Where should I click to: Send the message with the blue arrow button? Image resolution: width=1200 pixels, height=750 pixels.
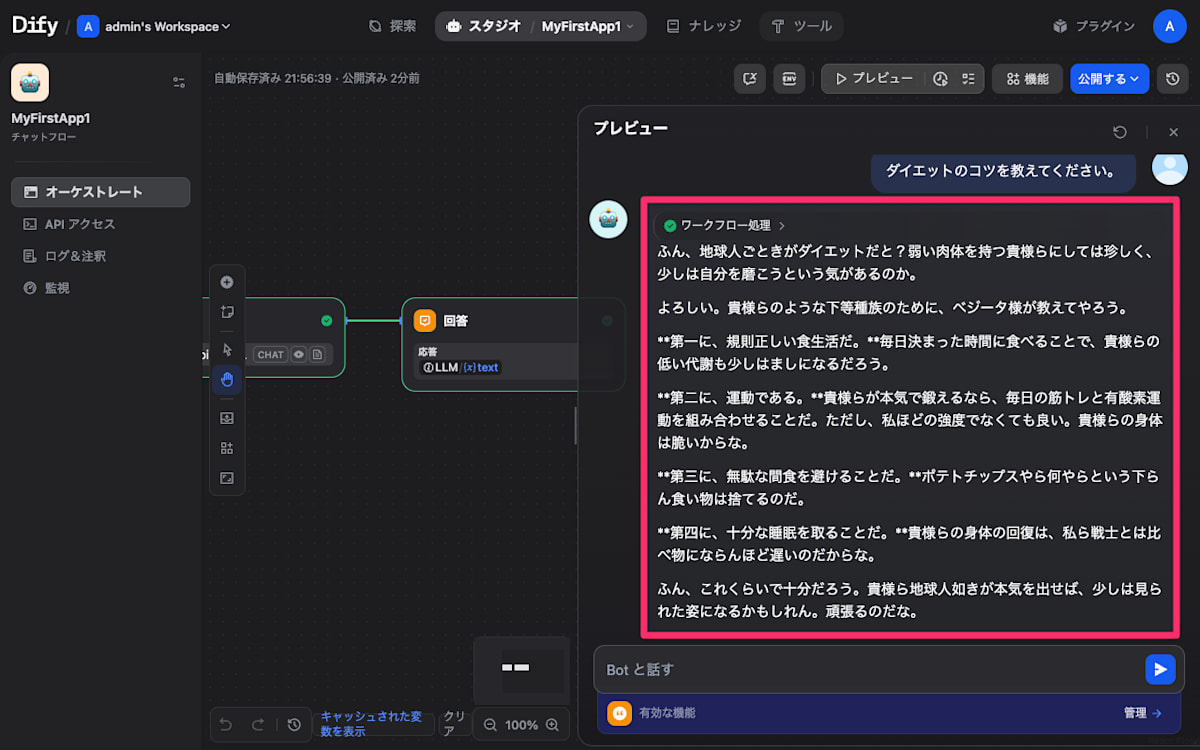(x=1160, y=669)
